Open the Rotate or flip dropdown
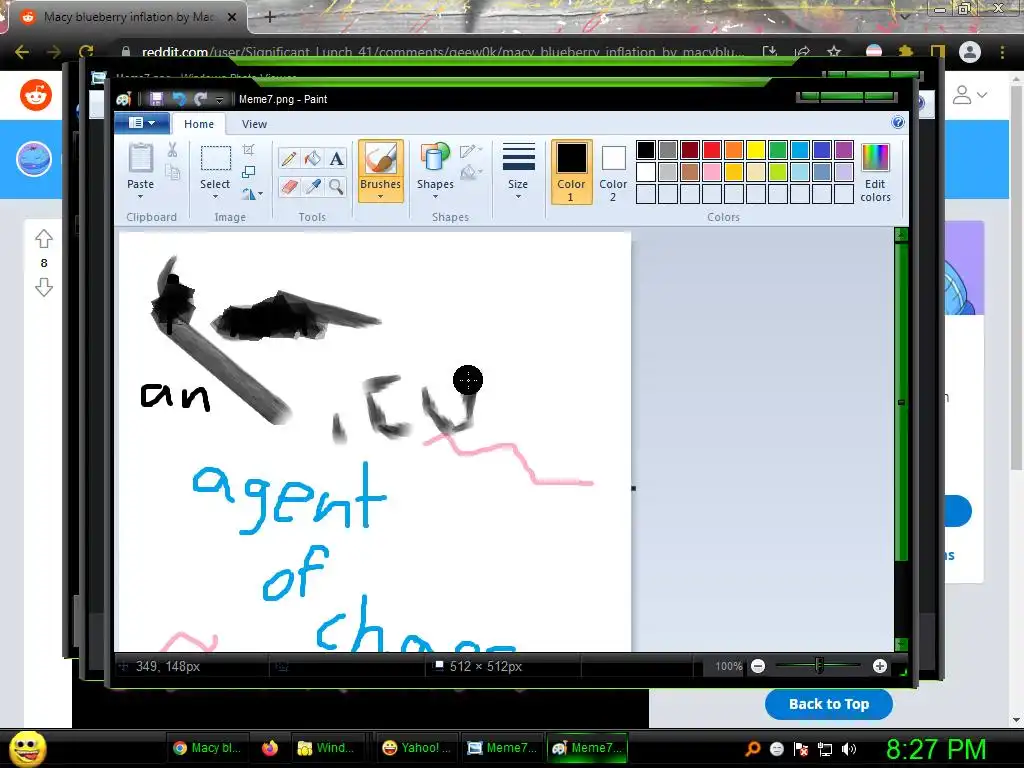Viewport: 1024px width, 768px height. point(253,193)
